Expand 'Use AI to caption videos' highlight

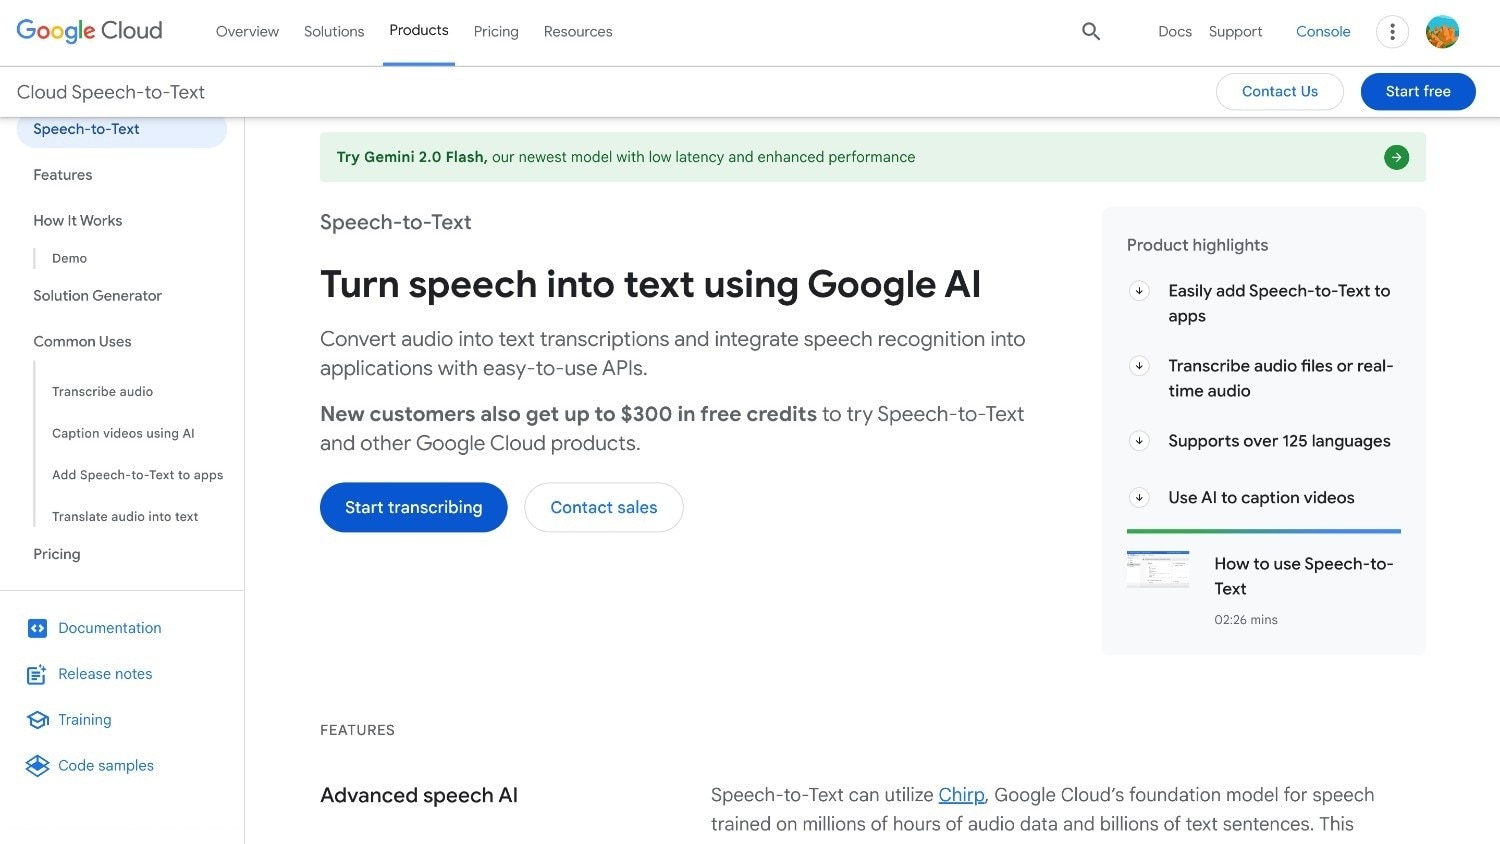coord(1139,498)
